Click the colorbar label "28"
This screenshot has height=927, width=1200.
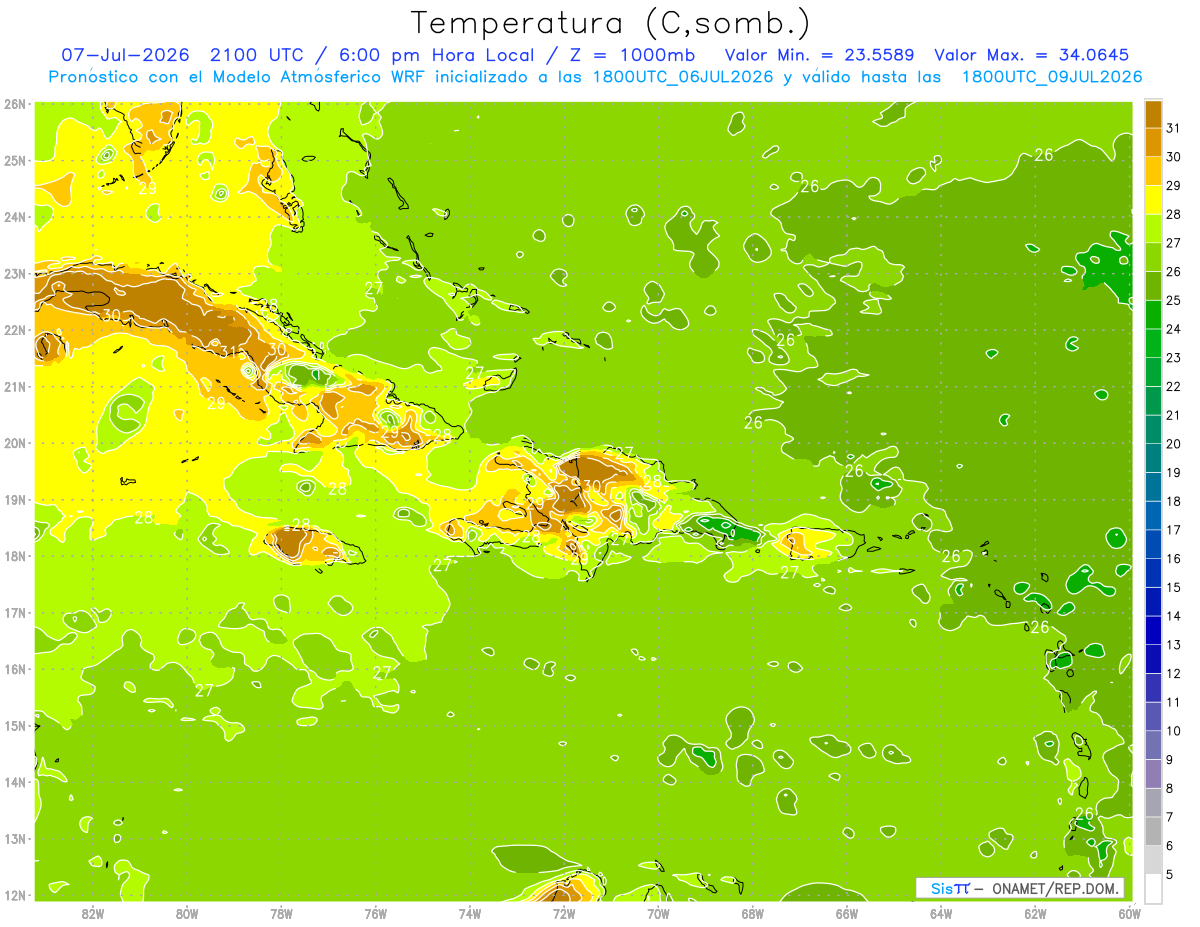click(x=1174, y=214)
